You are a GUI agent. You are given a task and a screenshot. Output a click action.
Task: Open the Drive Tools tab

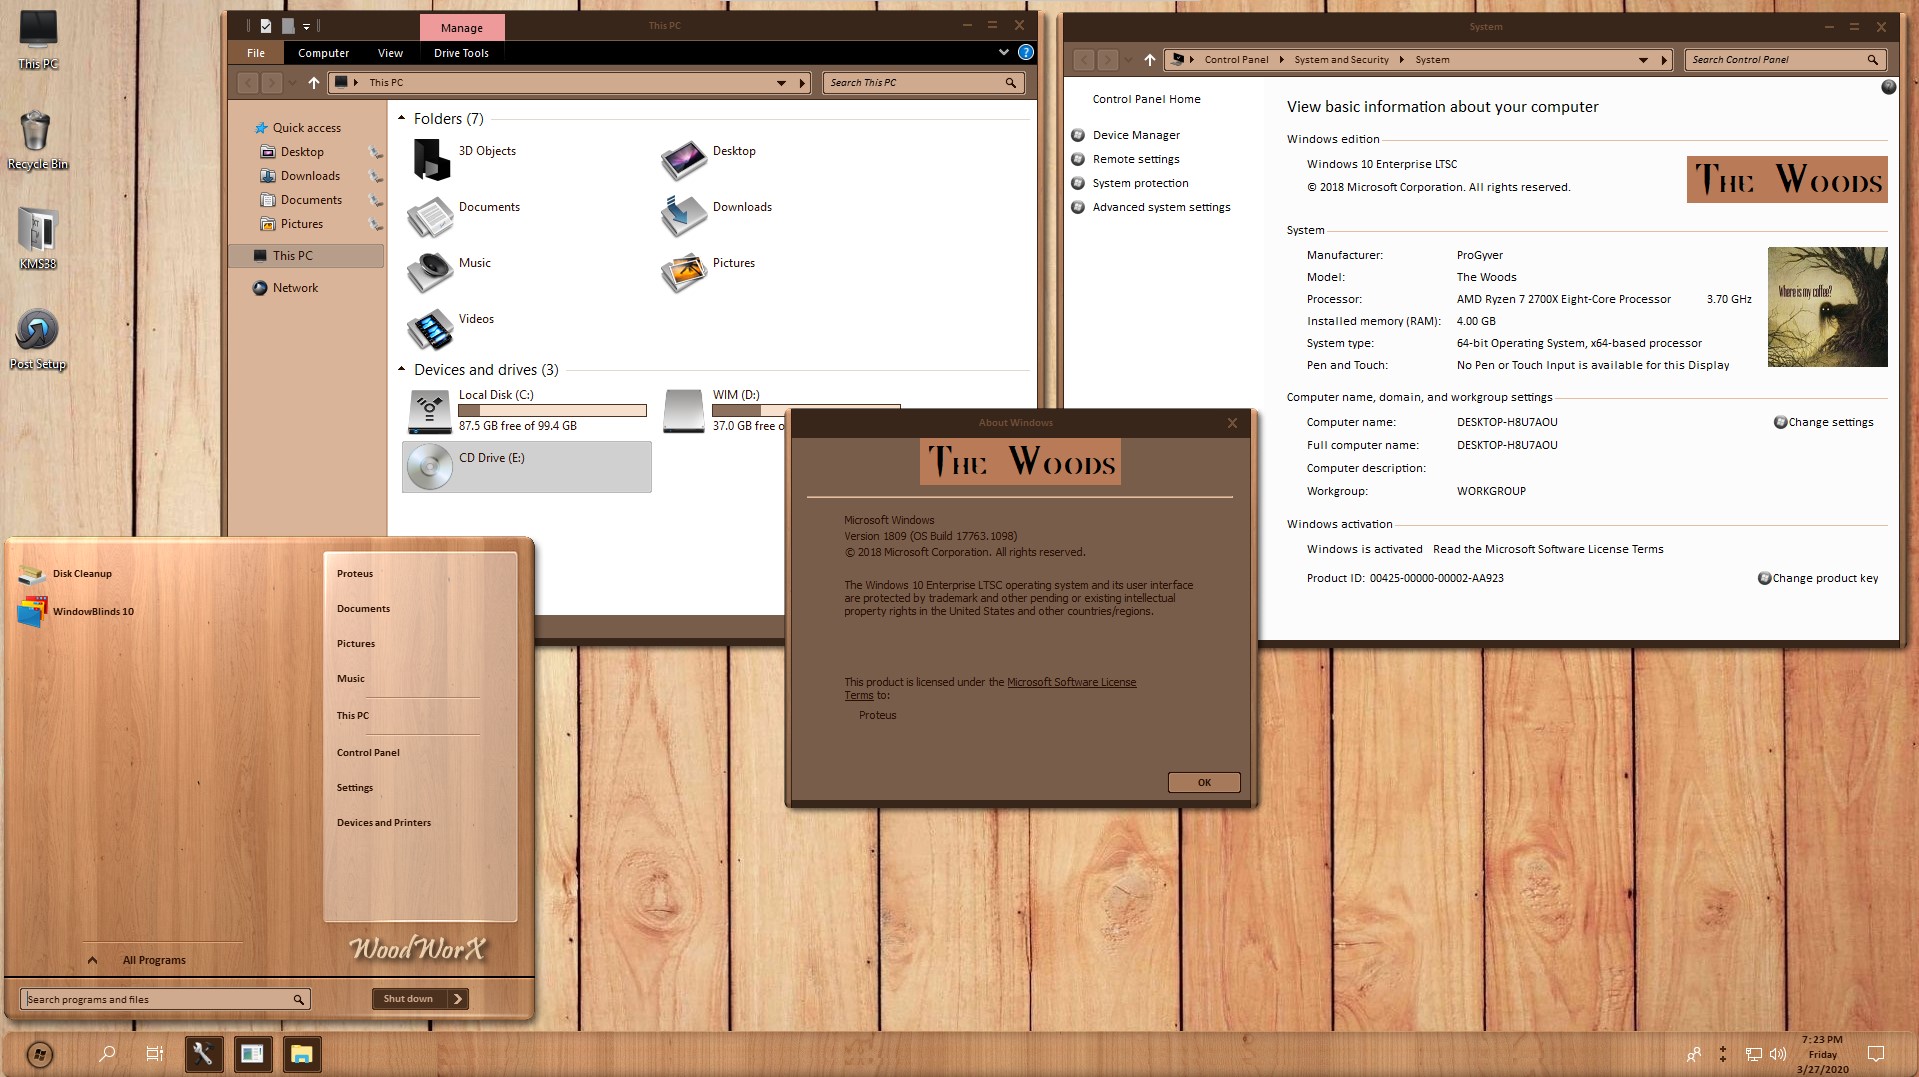point(461,53)
